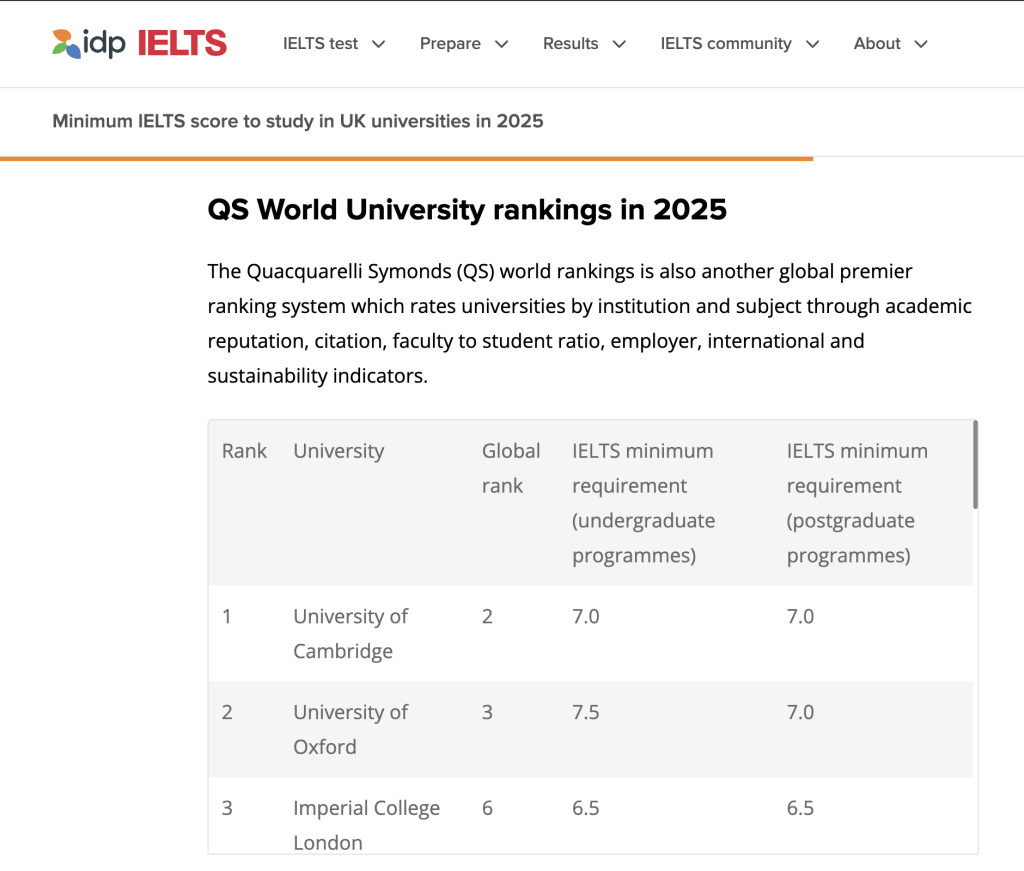Click Imperial College London in the table
The width and height of the screenshot is (1024, 871).
coord(366,824)
